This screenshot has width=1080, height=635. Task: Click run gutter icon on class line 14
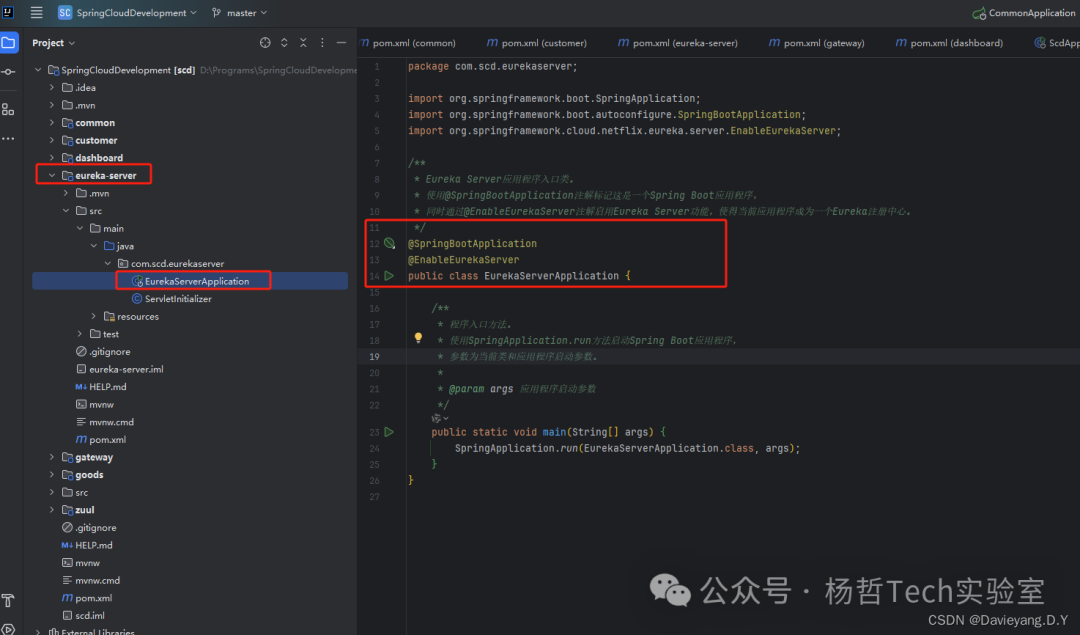click(389, 275)
